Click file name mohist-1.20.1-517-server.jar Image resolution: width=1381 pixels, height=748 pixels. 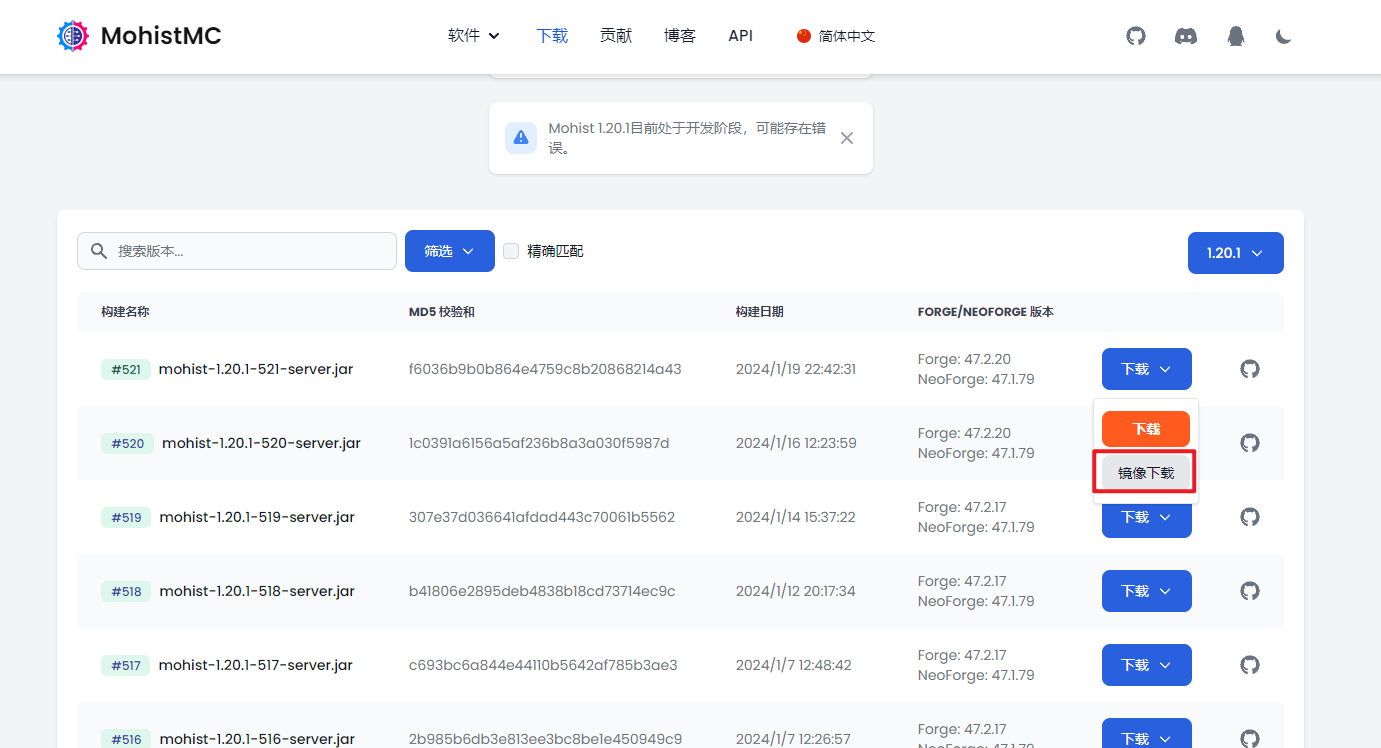[256, 665]
